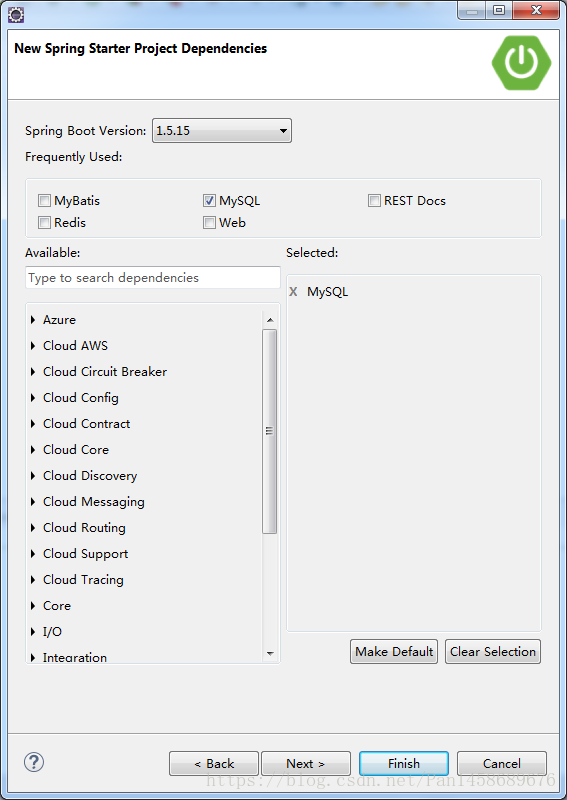Select the Azure tree row label
This screenshot has width=567, height=800.
pyautogui.click(x=59, y=319)
